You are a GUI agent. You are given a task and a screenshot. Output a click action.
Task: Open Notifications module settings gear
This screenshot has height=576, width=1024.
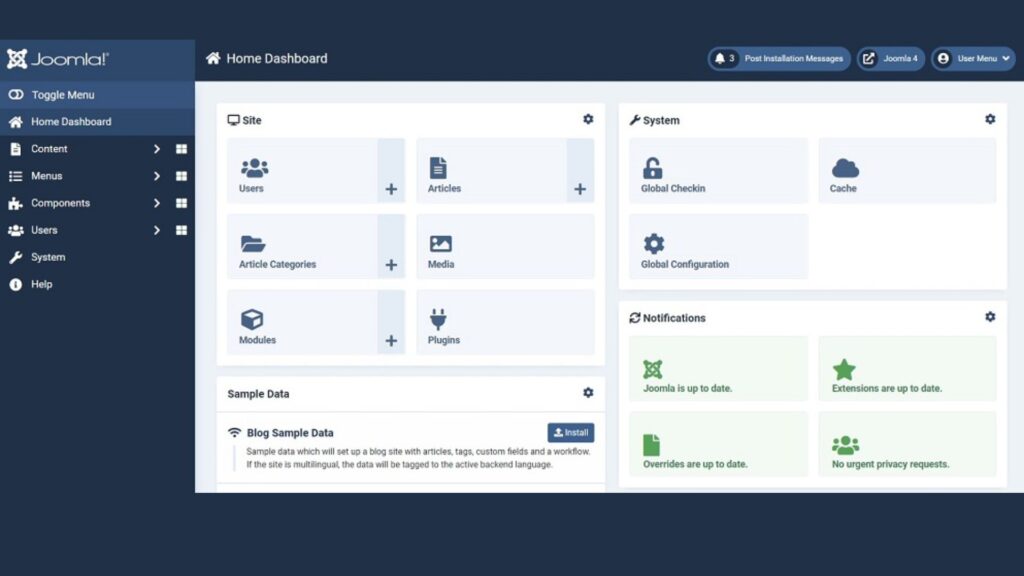990,317
